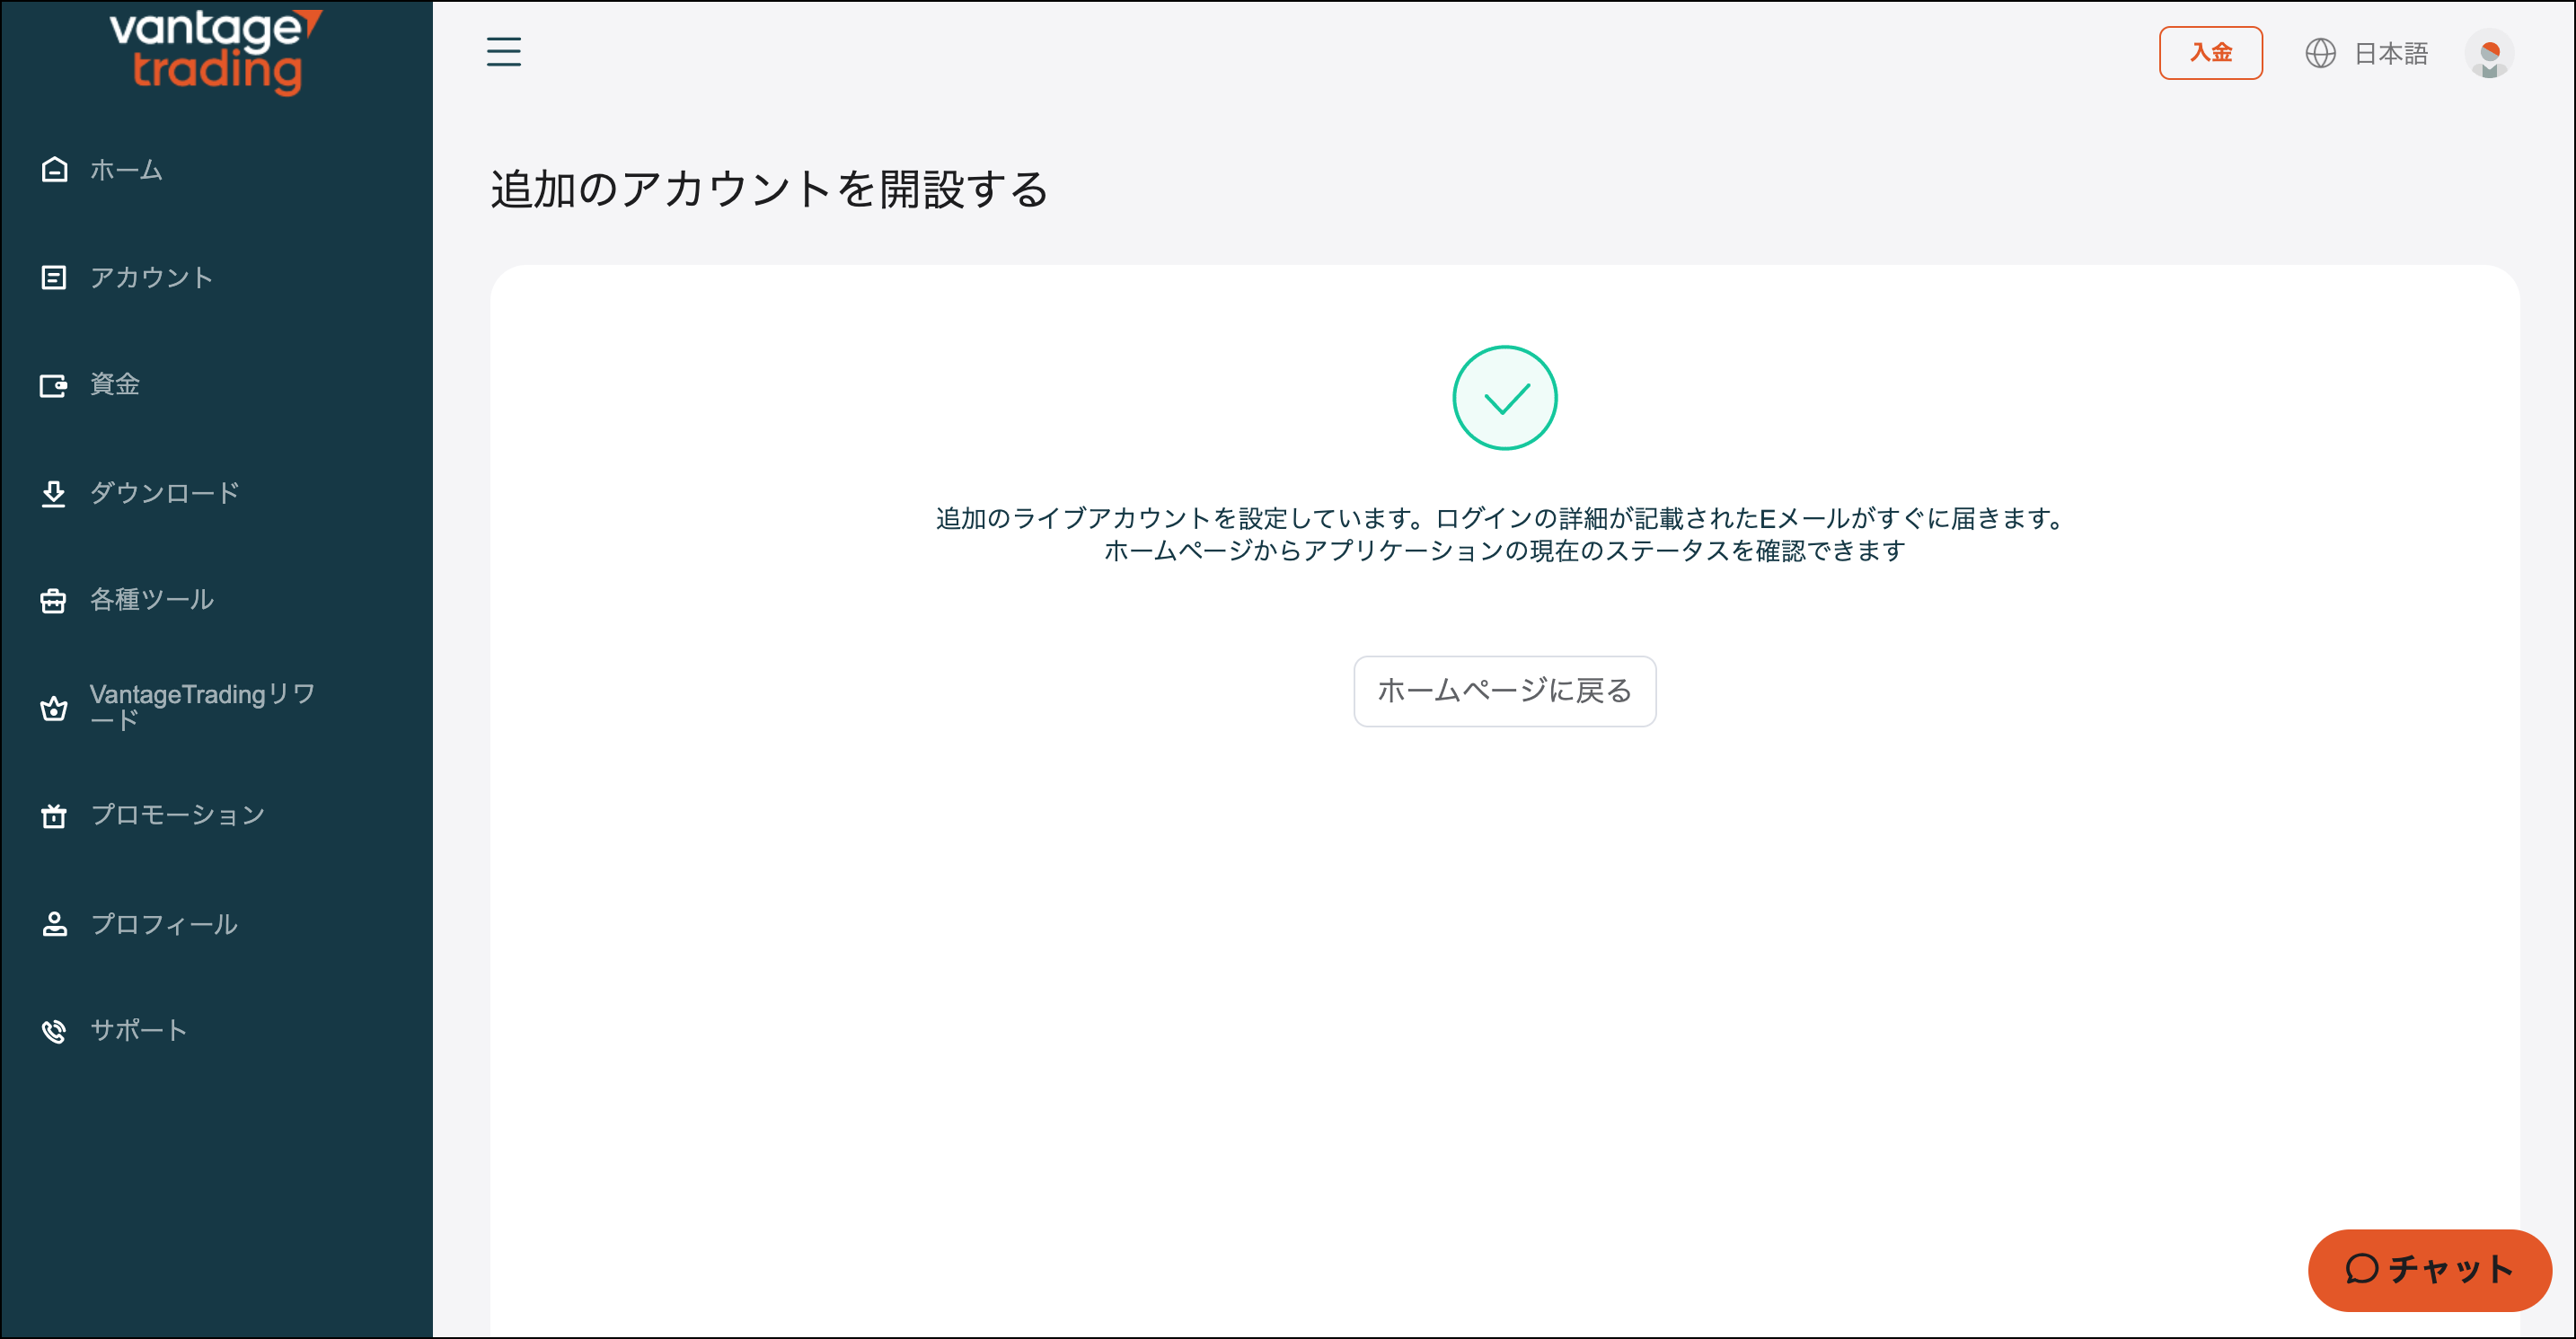Click the 入金 deposit button

tap(2211, 52)
